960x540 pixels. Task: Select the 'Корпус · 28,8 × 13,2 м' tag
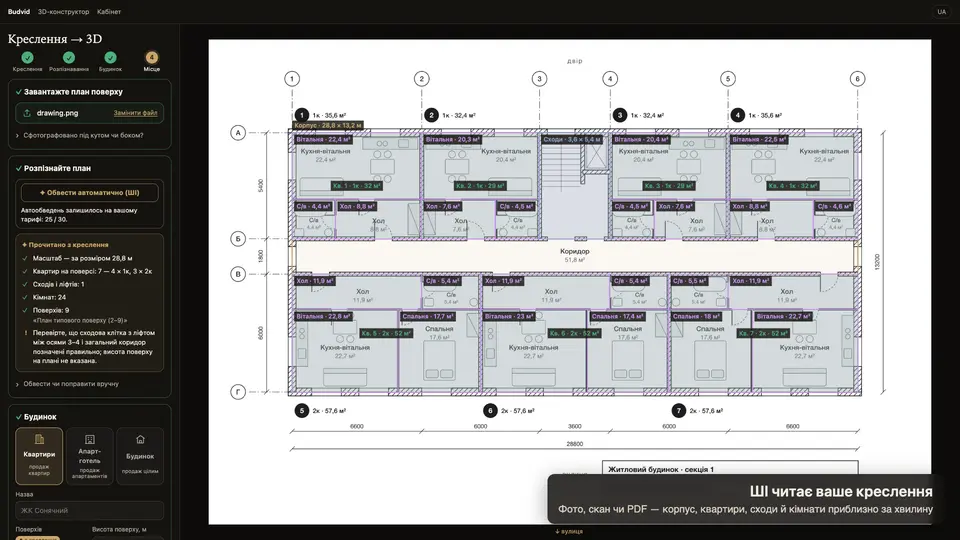pyautogui.click(x=328, y=126)
